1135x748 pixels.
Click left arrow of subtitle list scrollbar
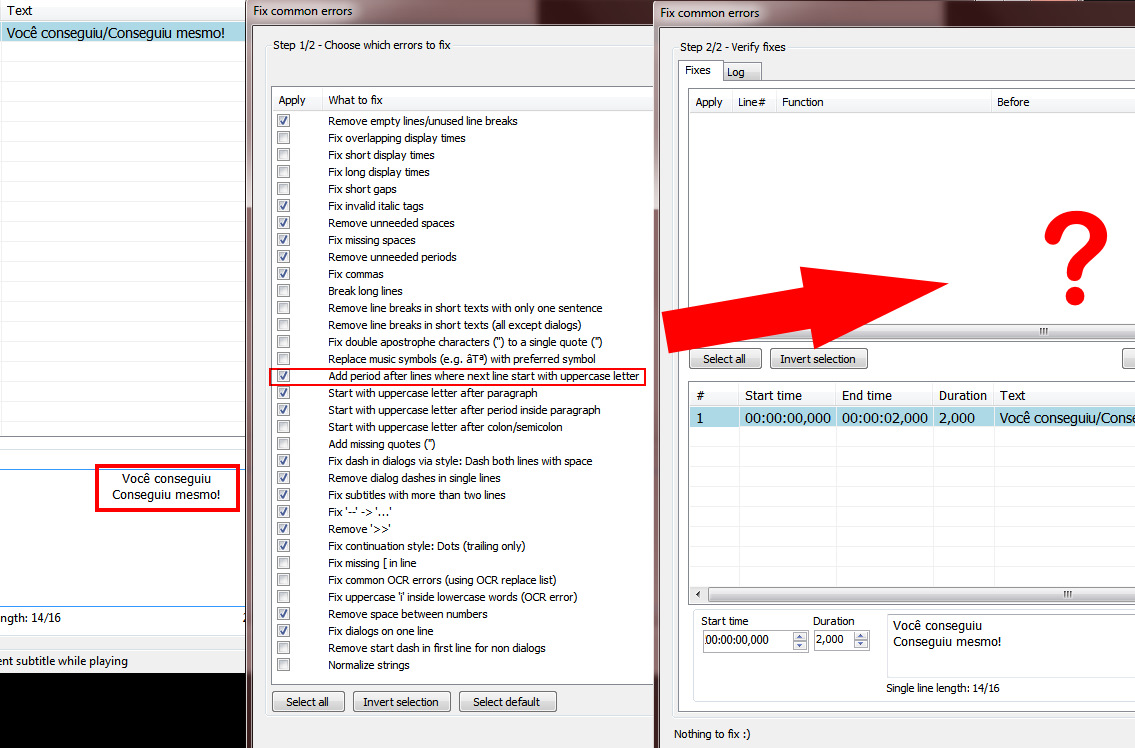698,594
